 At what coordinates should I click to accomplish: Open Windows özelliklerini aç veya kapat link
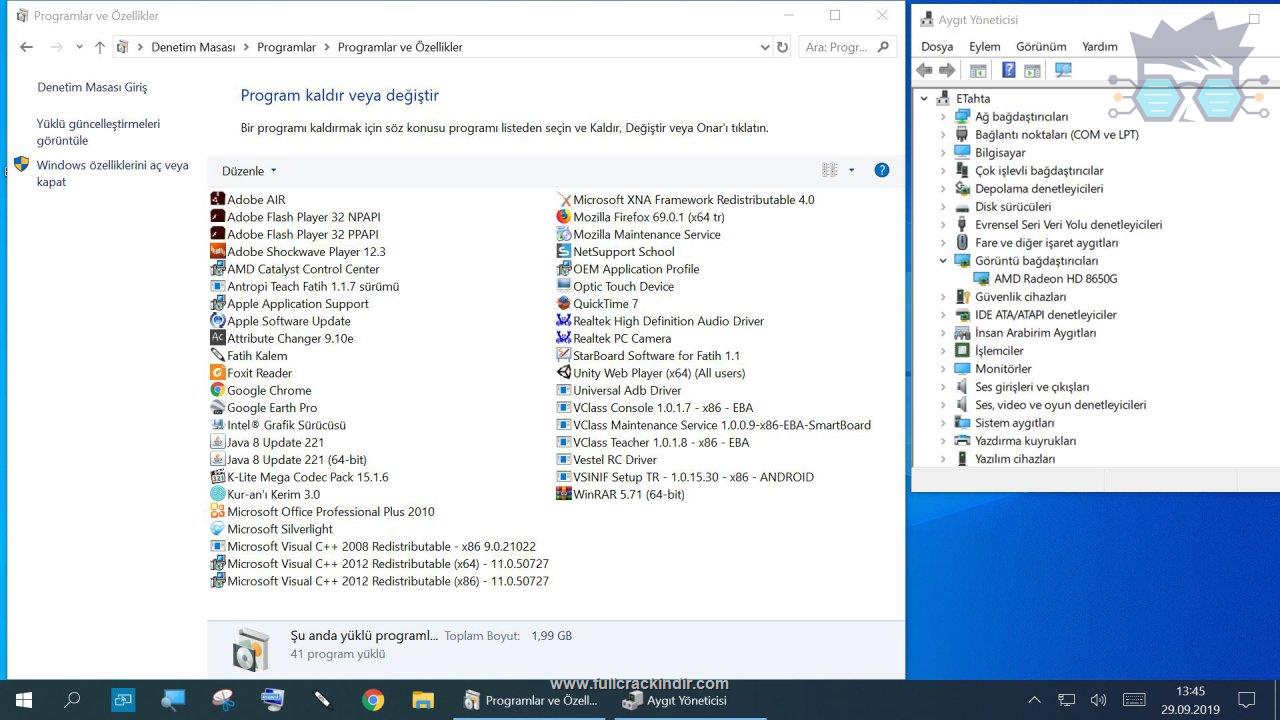[112, 173]
